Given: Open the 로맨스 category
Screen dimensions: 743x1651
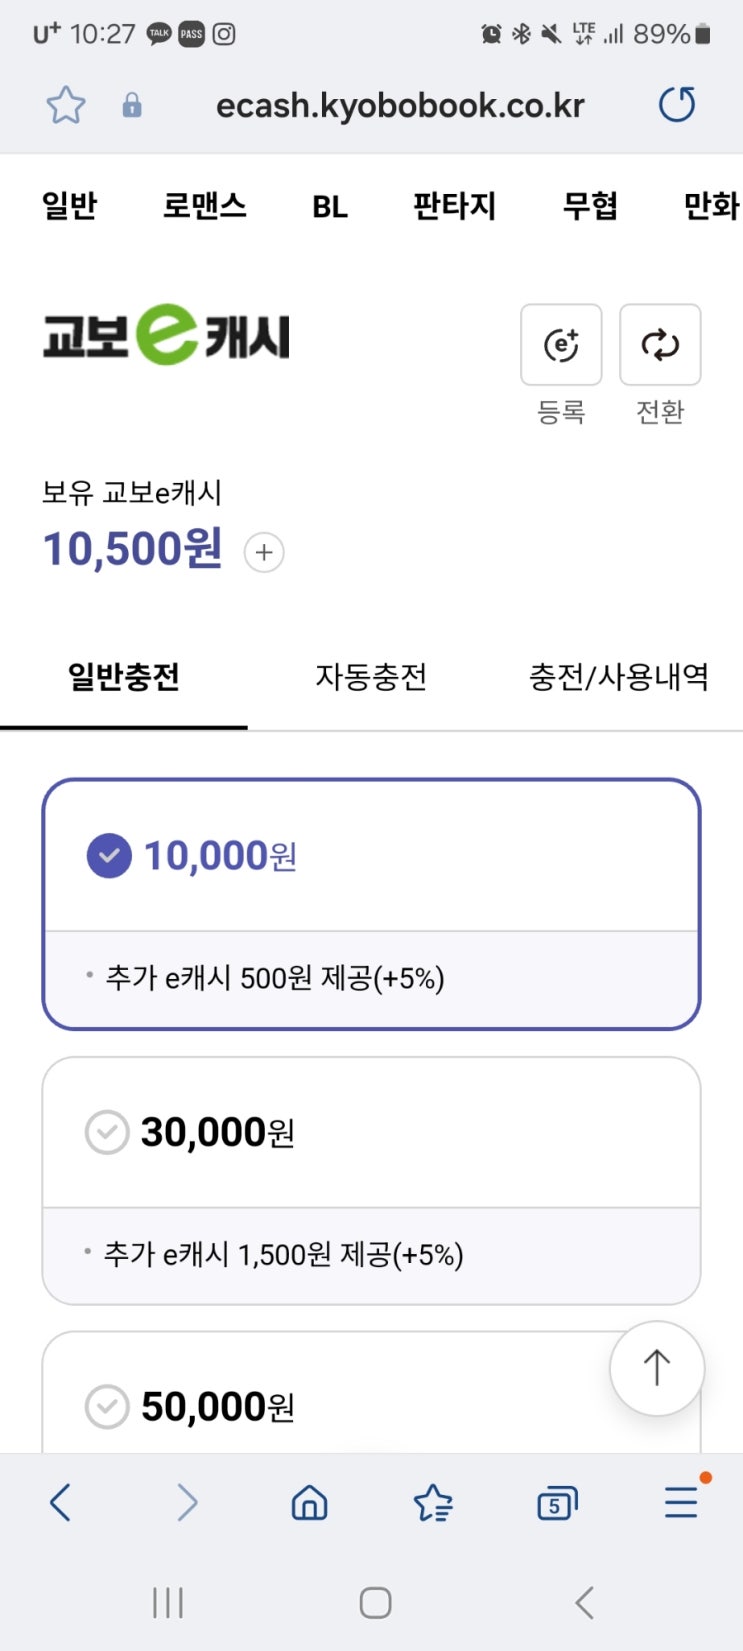Looking at the screenshot, I should [204, 206].
